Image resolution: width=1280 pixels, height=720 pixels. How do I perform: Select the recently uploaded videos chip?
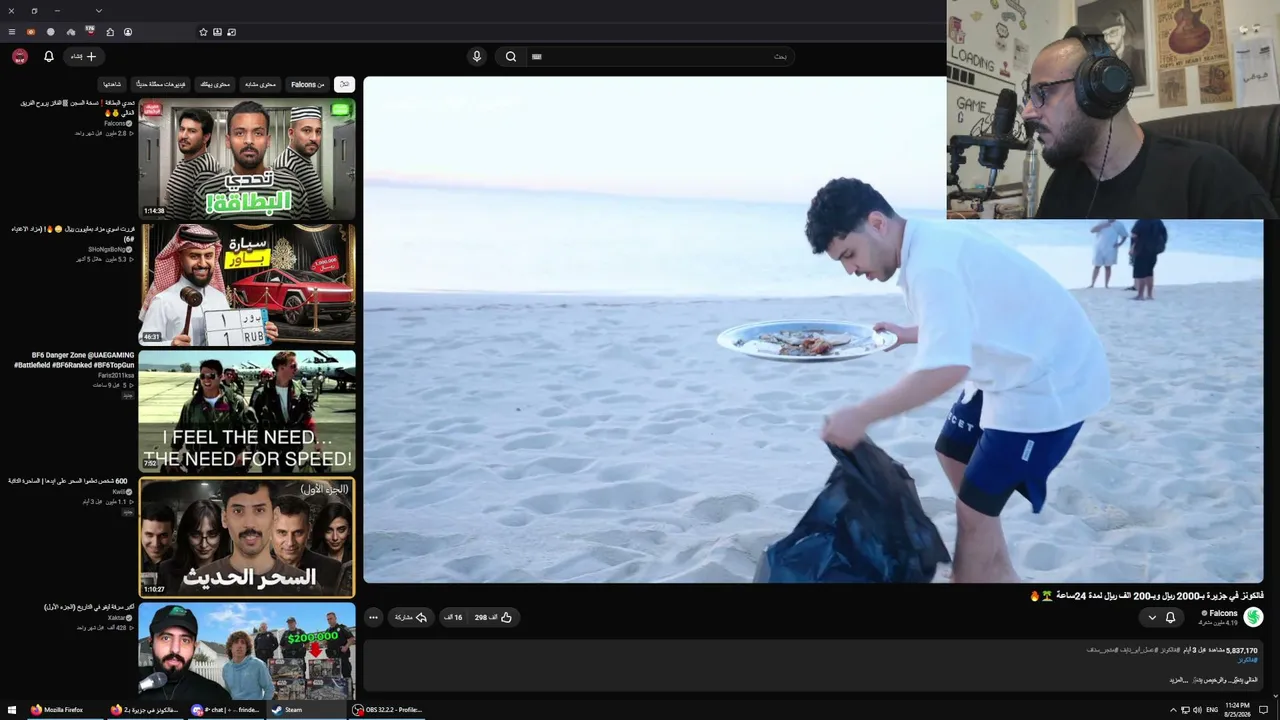point(161,85)
